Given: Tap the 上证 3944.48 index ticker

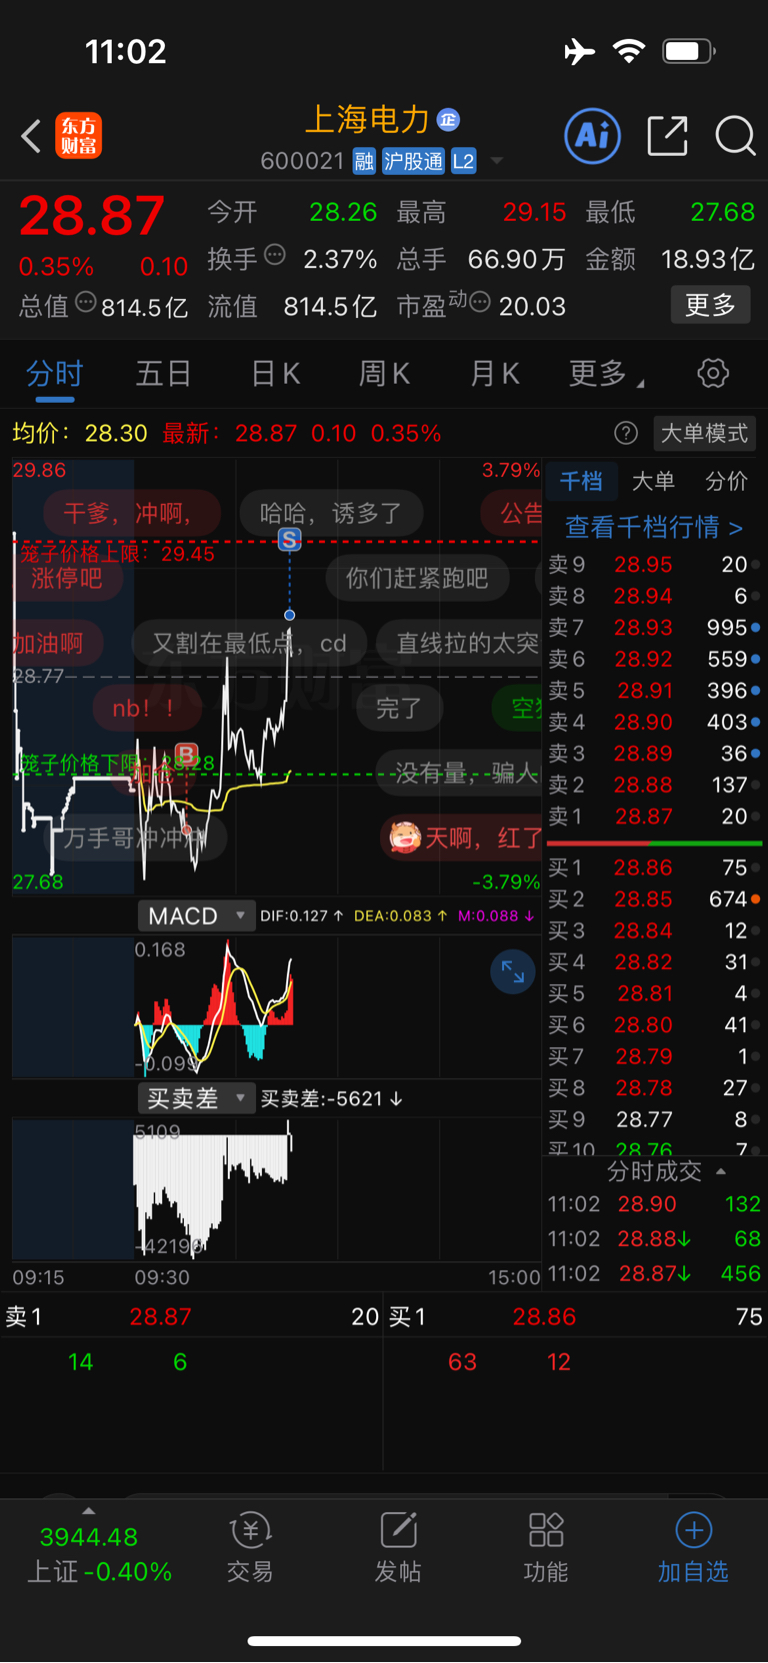Looking at the screenshot, I should coord(99,1554).
